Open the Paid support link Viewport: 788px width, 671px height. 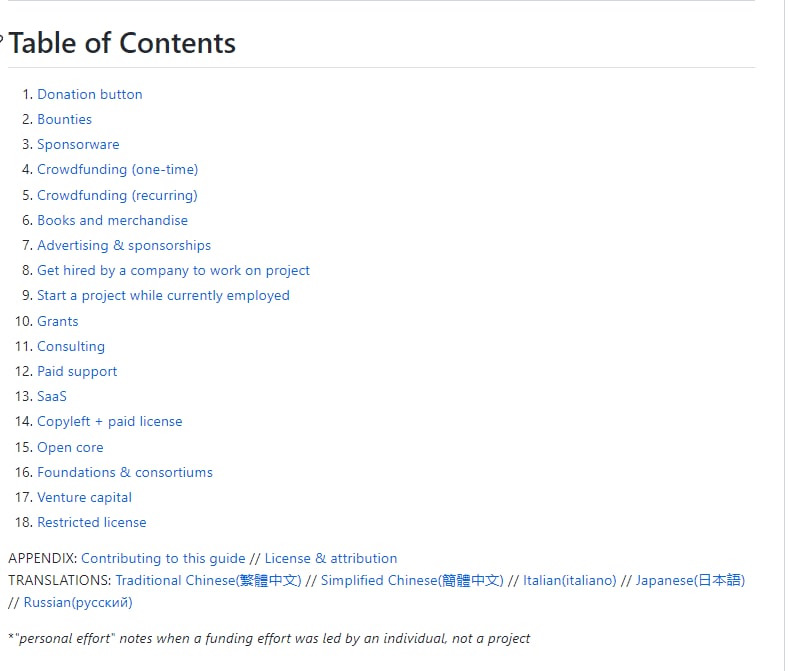tap(77, 371)
